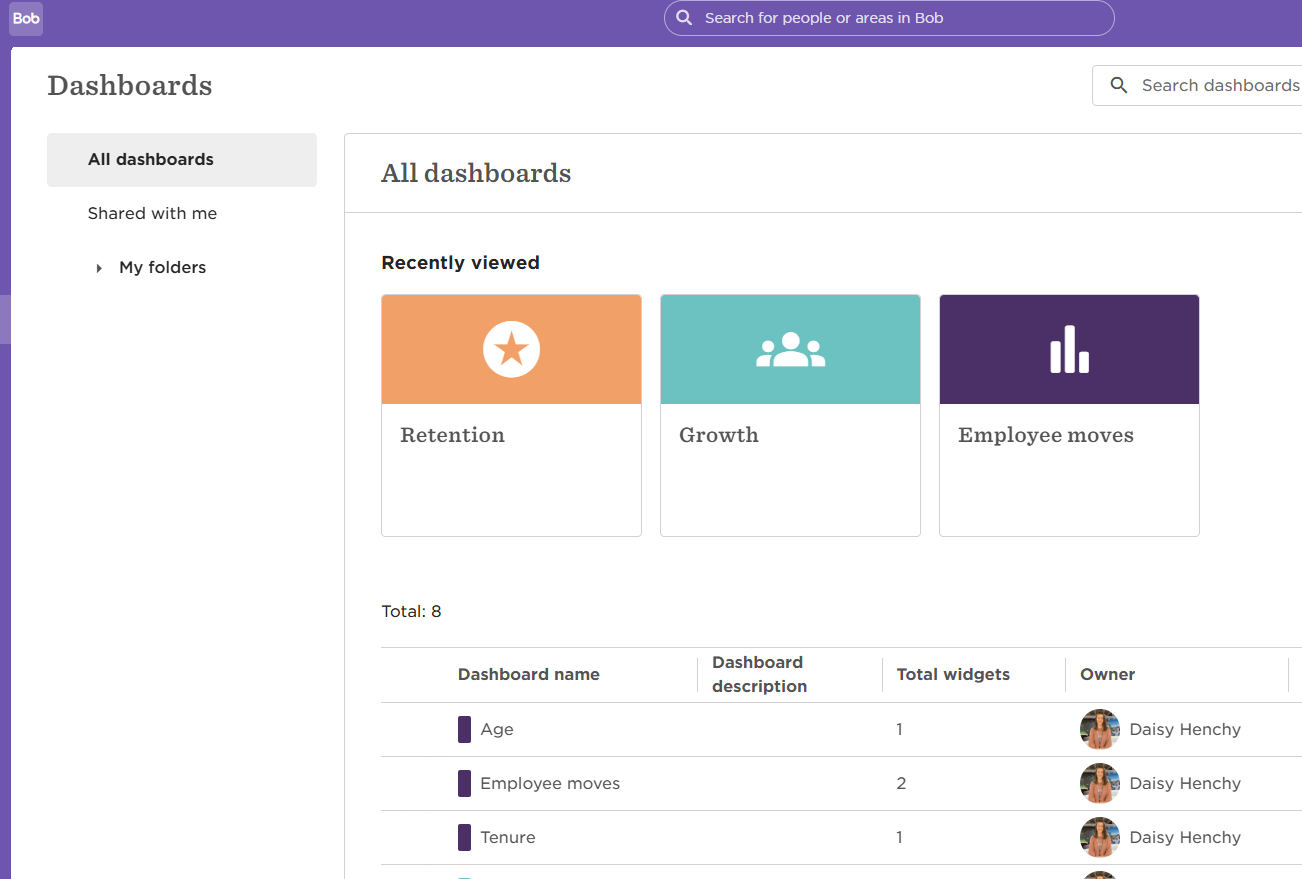Click the Search dashboards magnifier icon
1302x879 pixels.
[1119, 86]
